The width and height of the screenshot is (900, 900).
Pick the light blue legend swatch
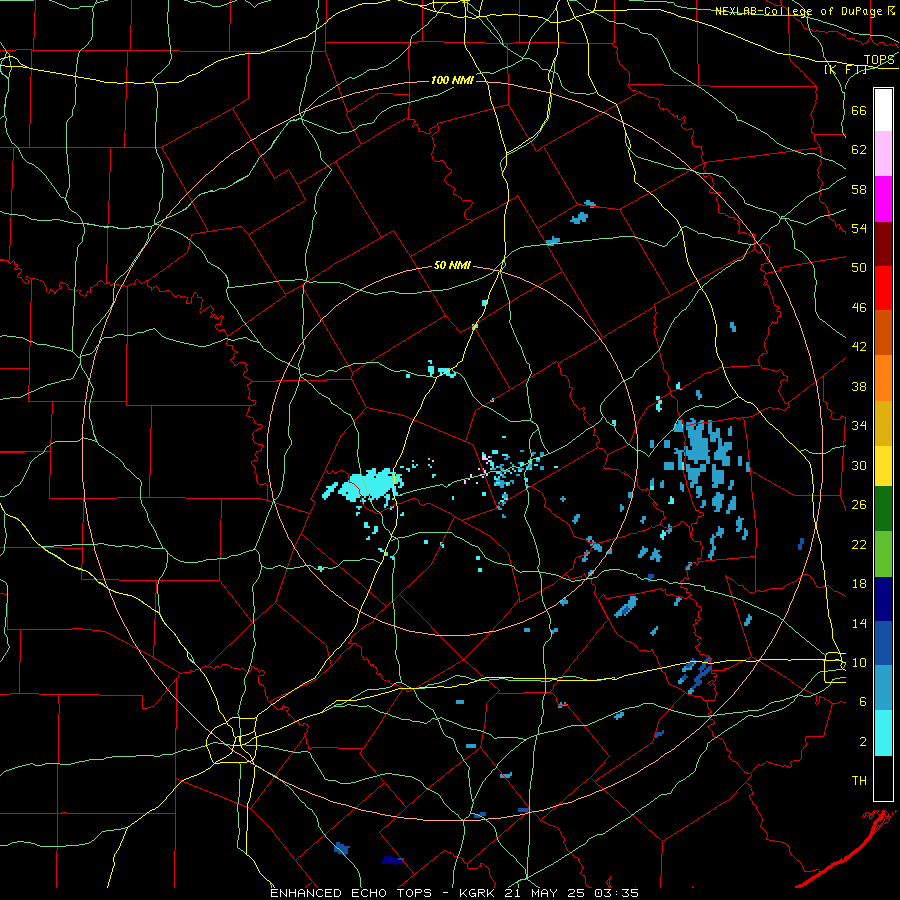click(x=883, y=688)
